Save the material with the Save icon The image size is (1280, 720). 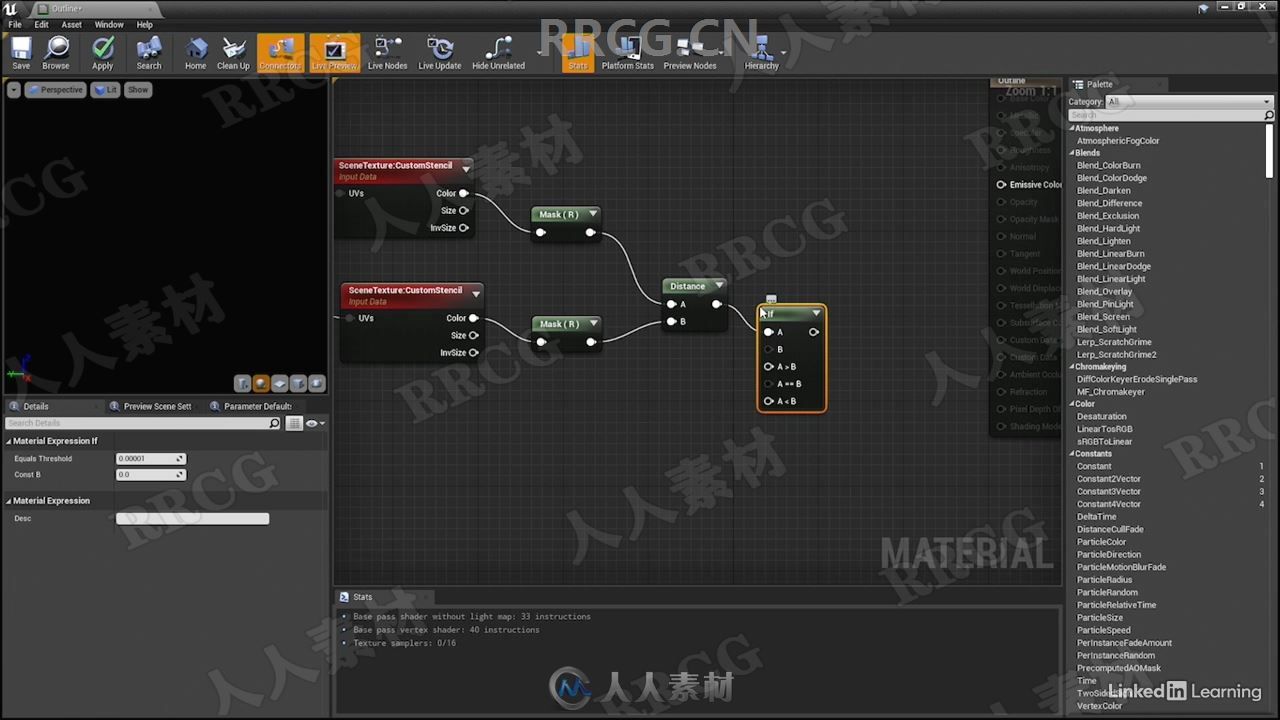click(21, 53)
